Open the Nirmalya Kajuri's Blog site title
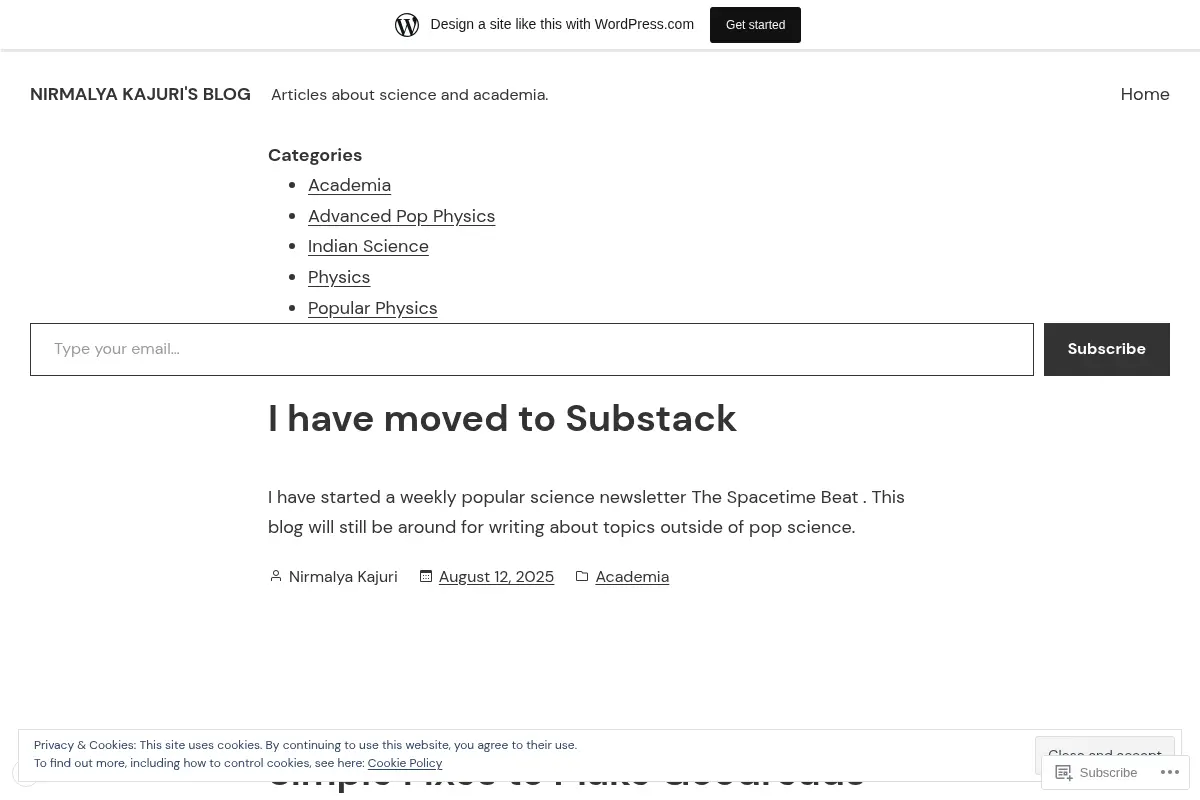 pyautogui.click(x=140, y=94)
